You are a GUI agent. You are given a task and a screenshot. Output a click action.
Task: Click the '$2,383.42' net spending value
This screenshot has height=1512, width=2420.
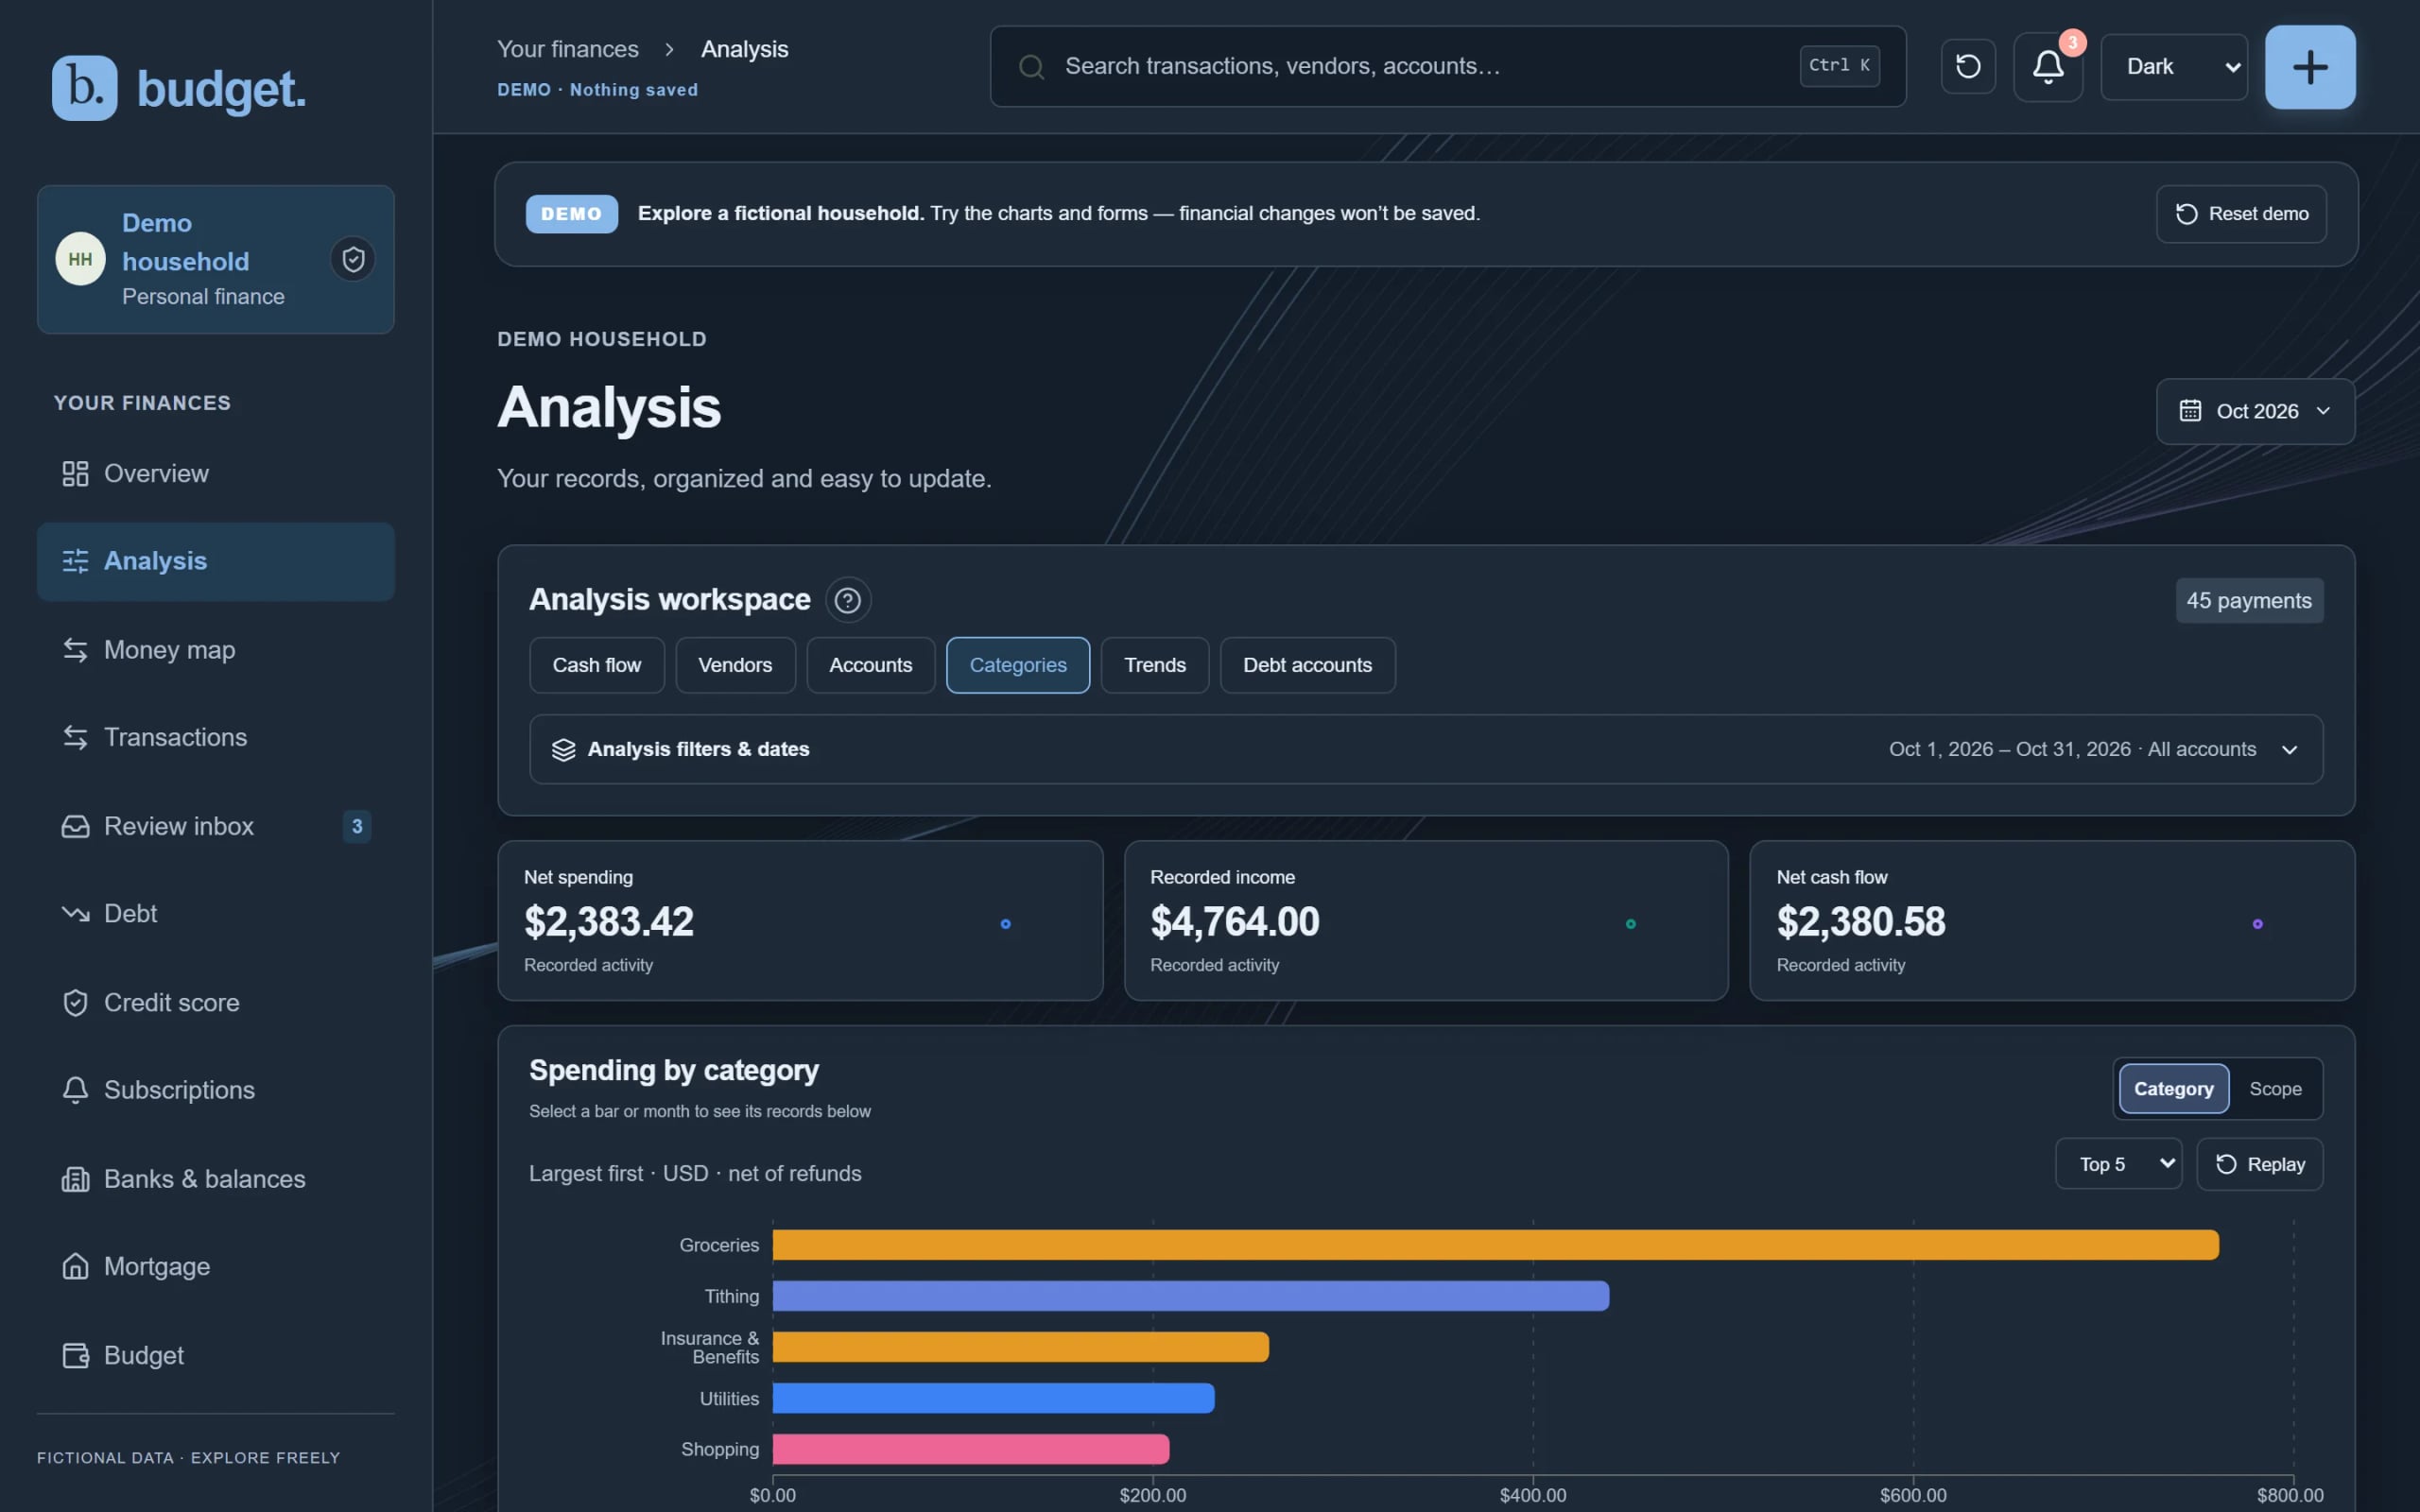[x=609, y=922]
